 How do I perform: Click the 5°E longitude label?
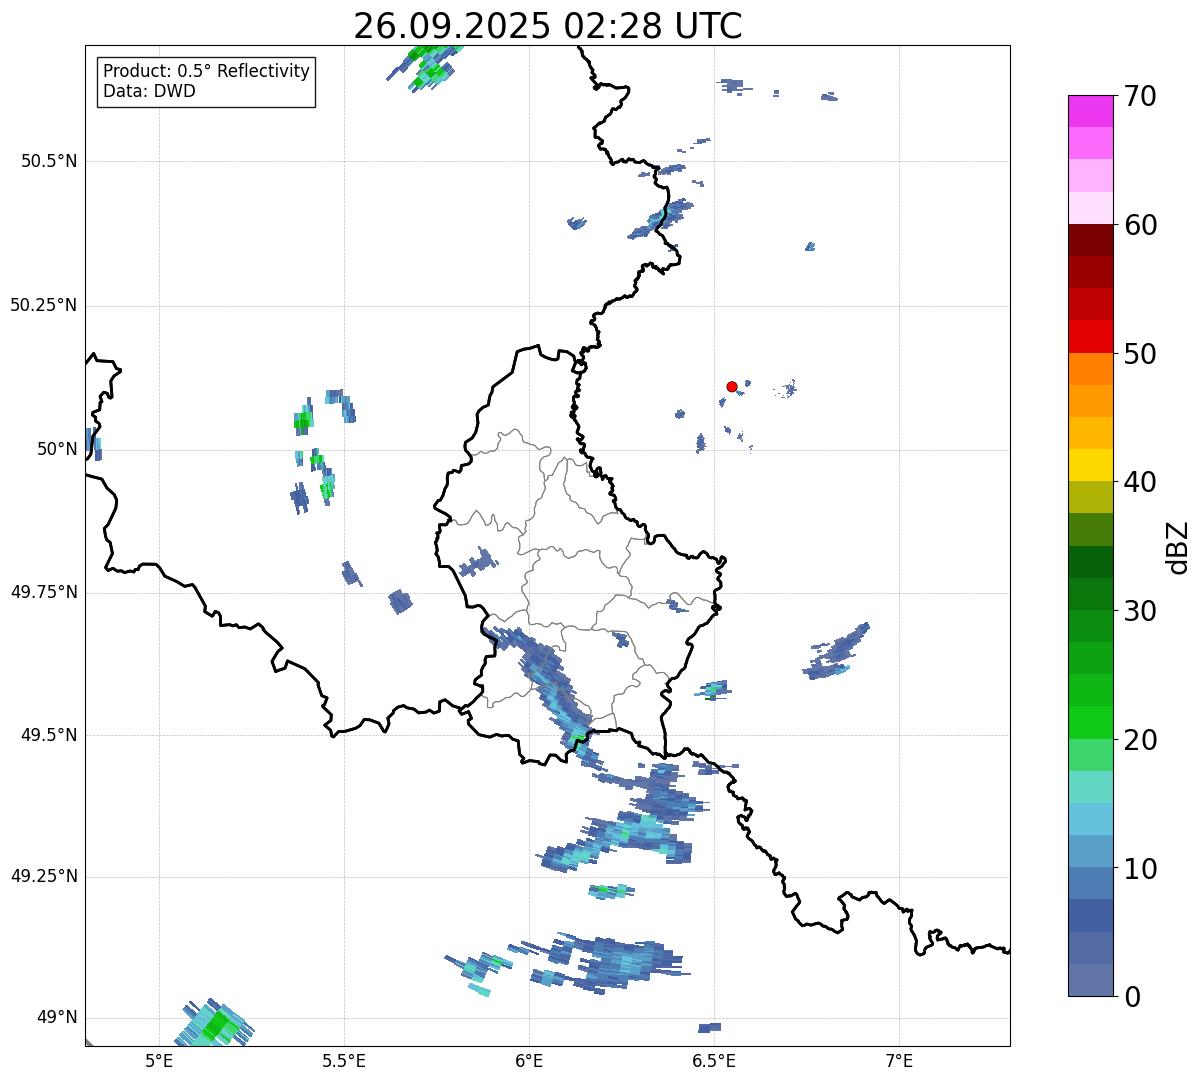click(x=159, y=1060)
